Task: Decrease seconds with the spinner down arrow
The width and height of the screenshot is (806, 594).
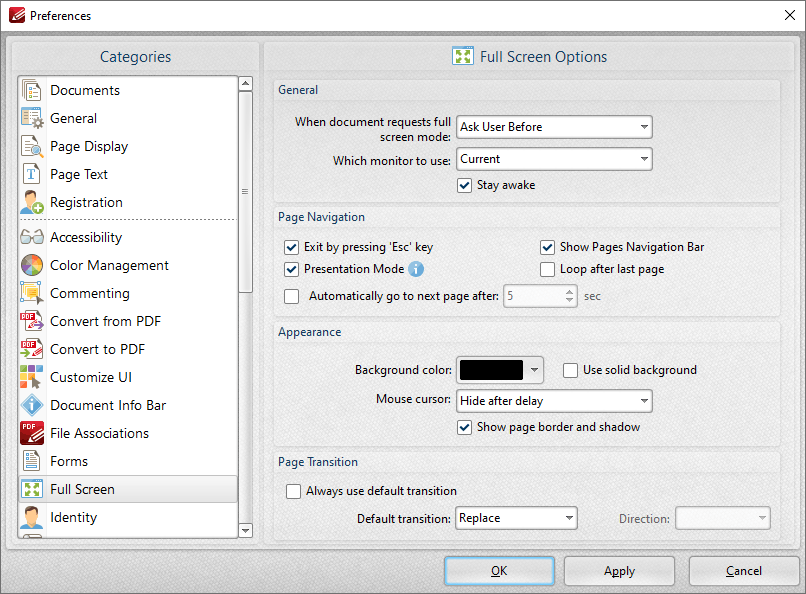Action: click(570, 301)
